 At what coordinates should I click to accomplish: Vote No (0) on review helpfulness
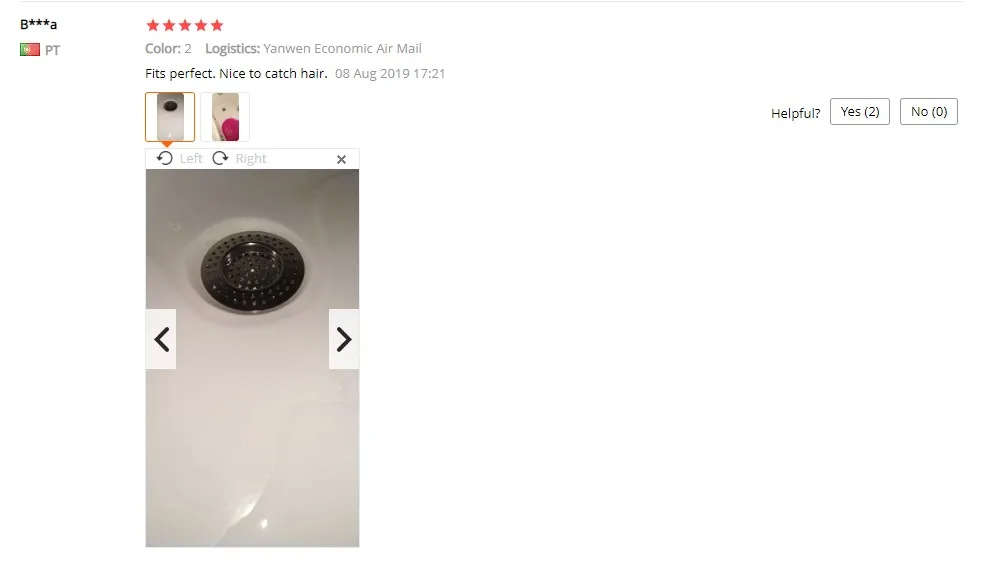pos(929,111)
